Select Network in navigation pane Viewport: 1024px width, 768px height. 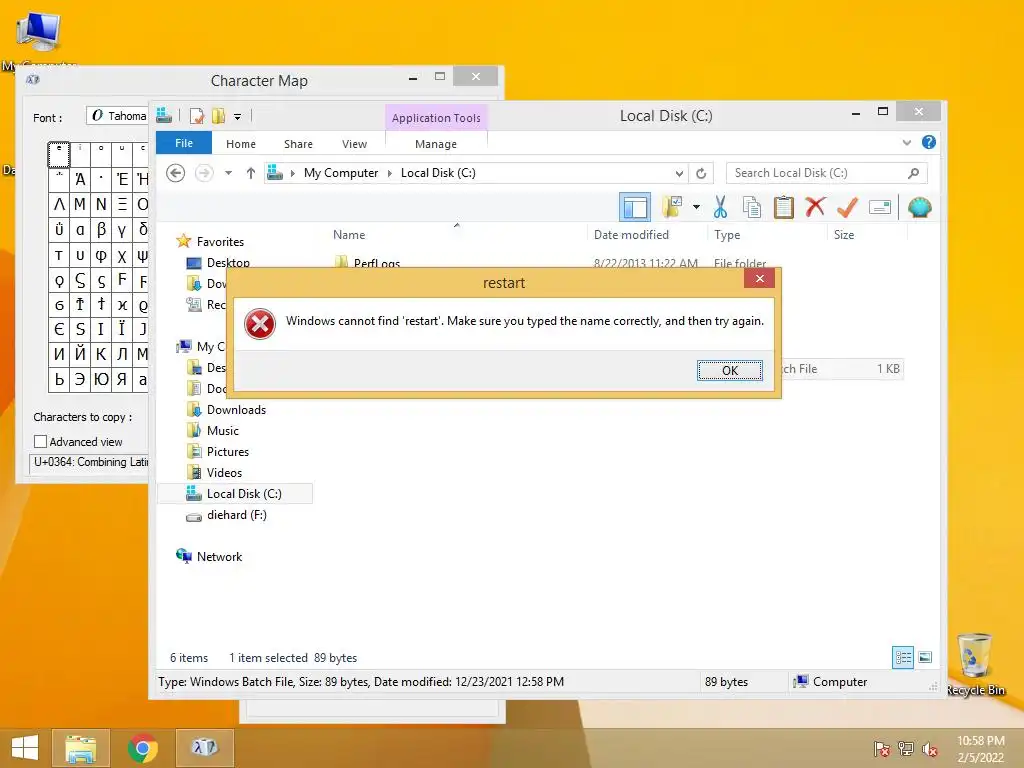pyautogui.click(x=219, y=556)
